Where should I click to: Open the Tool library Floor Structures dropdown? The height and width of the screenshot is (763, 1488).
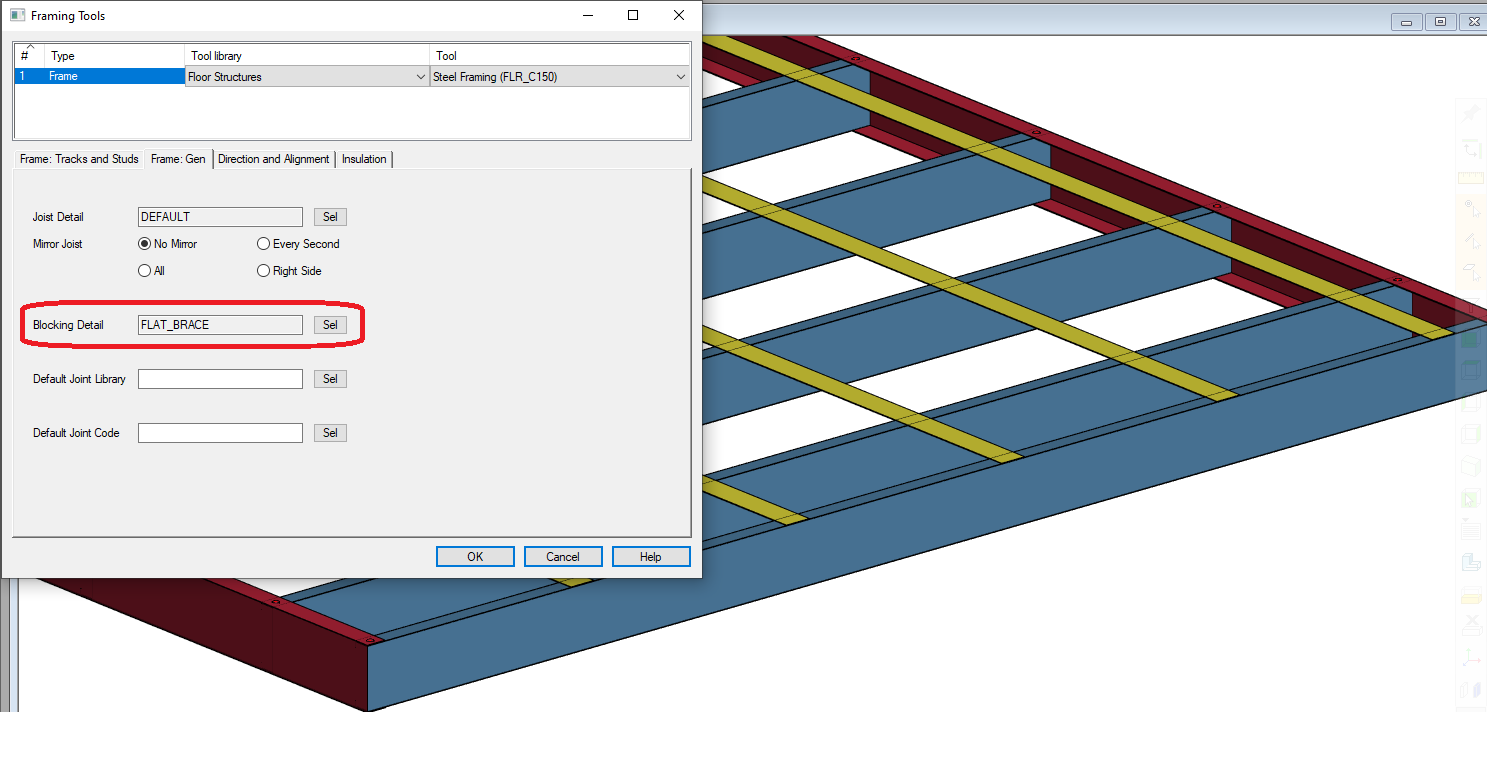point(307,77)
